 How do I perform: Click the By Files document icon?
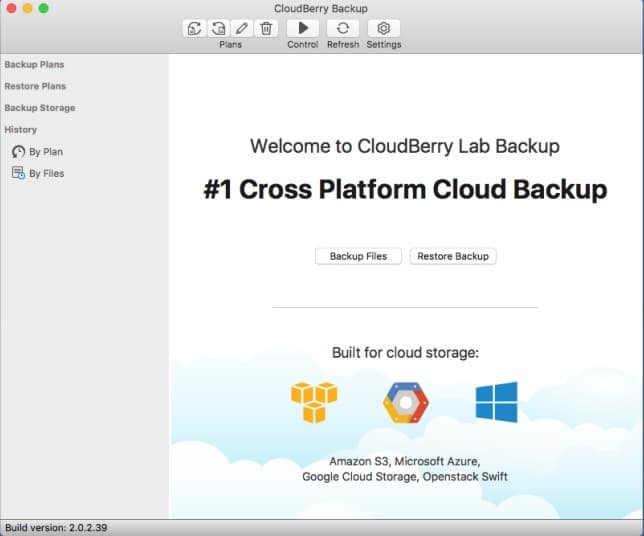[x=18, y=173]
